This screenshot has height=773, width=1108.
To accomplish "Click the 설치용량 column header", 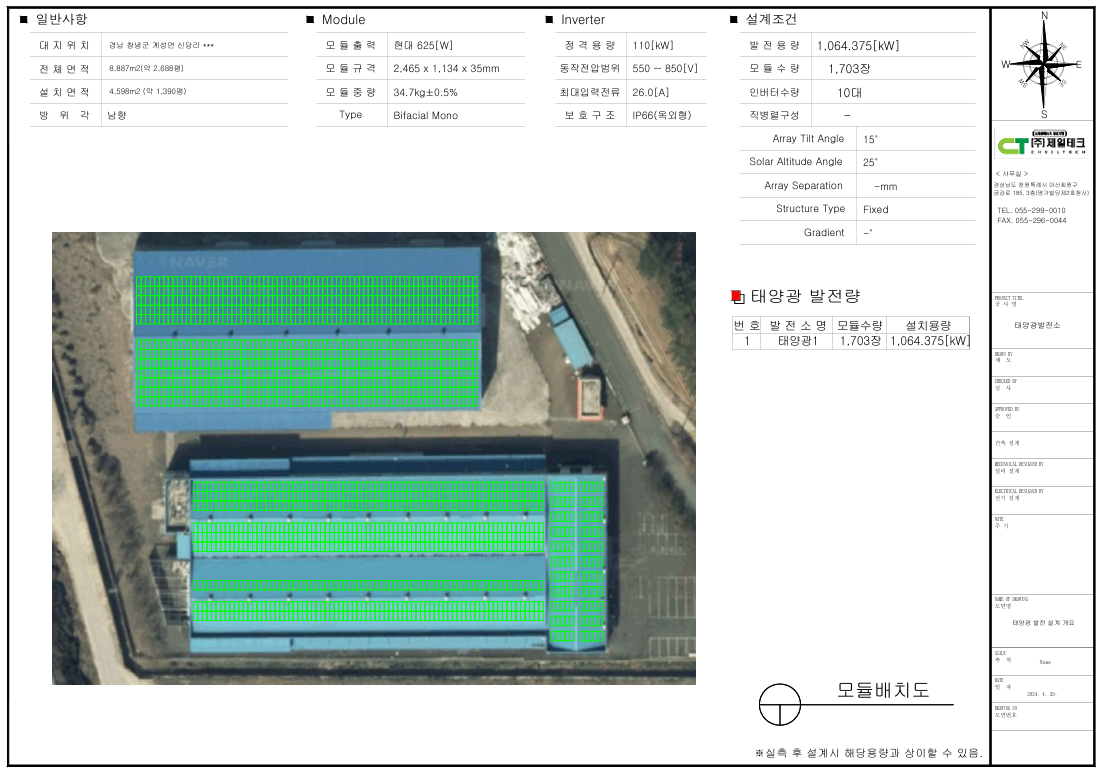I will (928, 325).
